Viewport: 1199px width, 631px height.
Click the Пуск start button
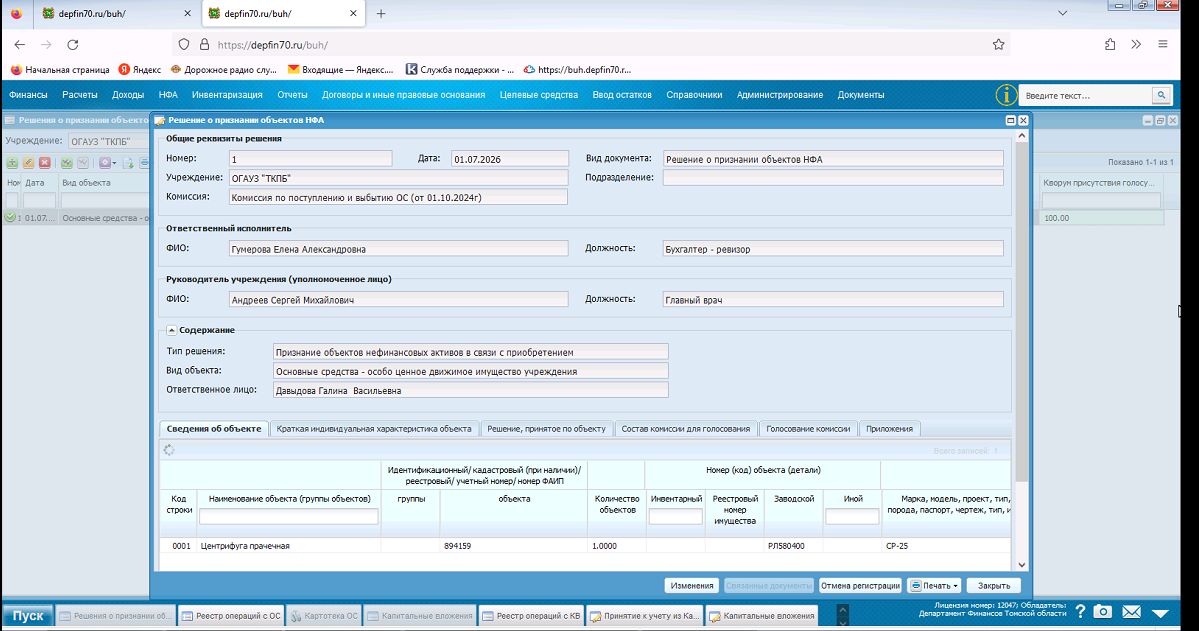[x=28, y=616]
